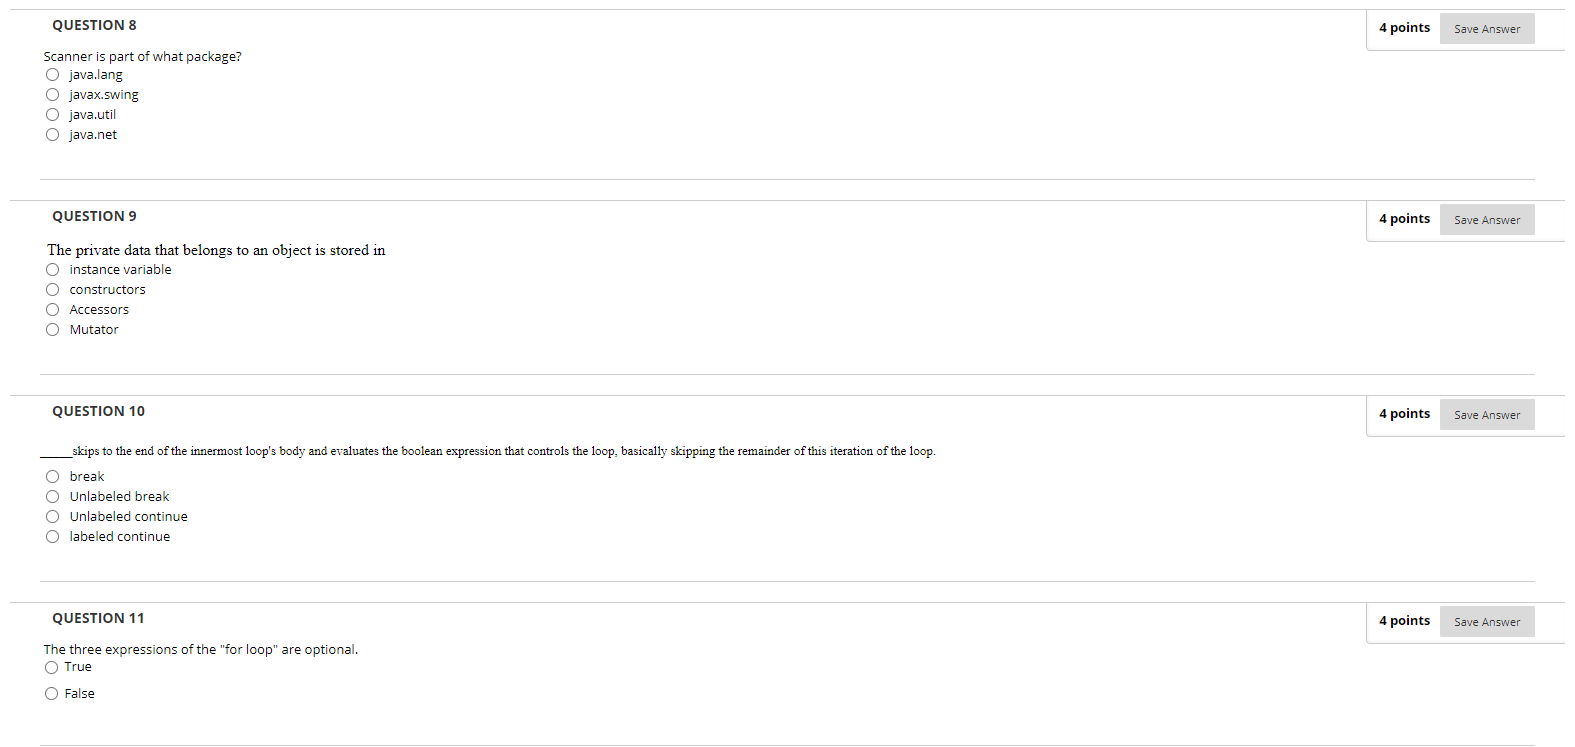Image resolution: width=1575 pixels, height=747 pixels.
Task: Choose the constructors radio option
Action: (x=52, y=290)
